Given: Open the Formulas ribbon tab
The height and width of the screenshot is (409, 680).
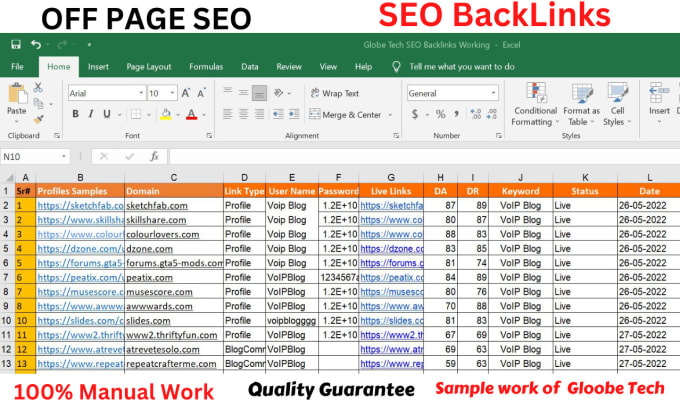Looking at the screenshot, I should click(206, 67).
